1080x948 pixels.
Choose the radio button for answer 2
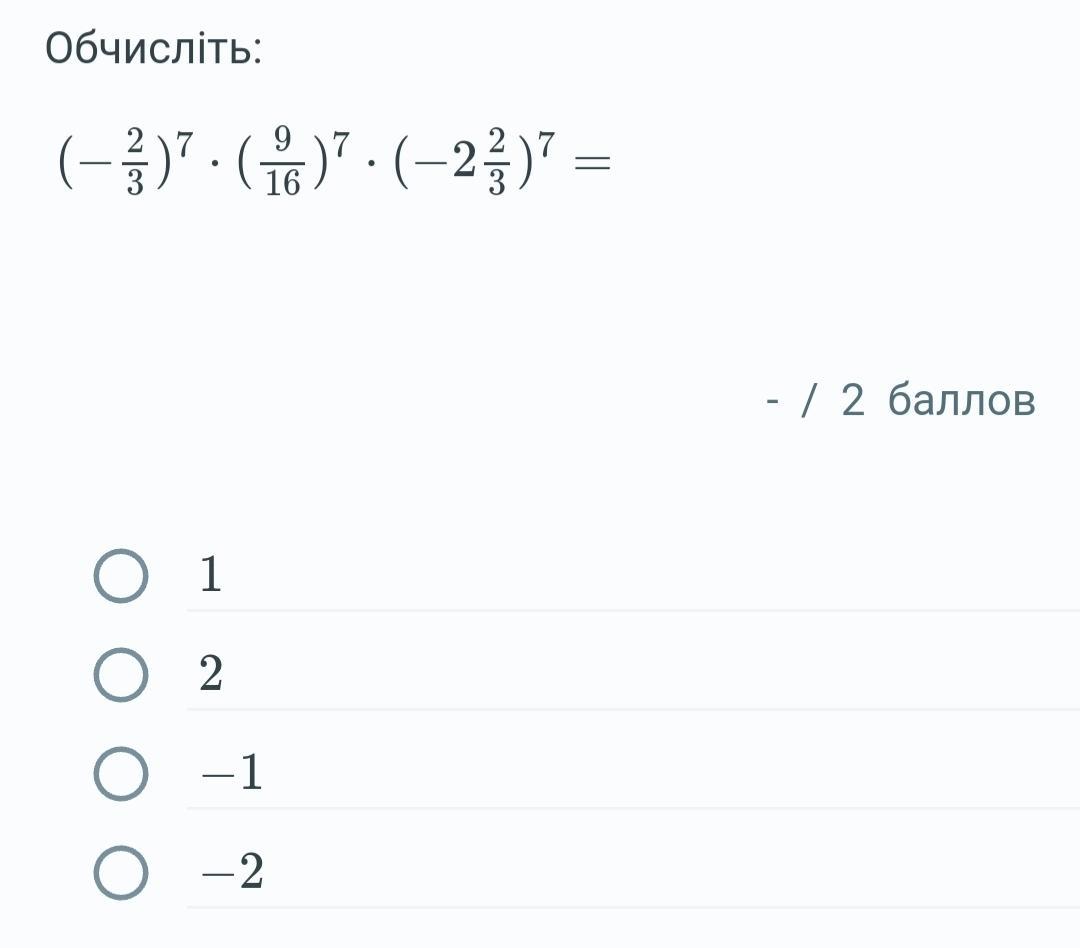[121, 674]
